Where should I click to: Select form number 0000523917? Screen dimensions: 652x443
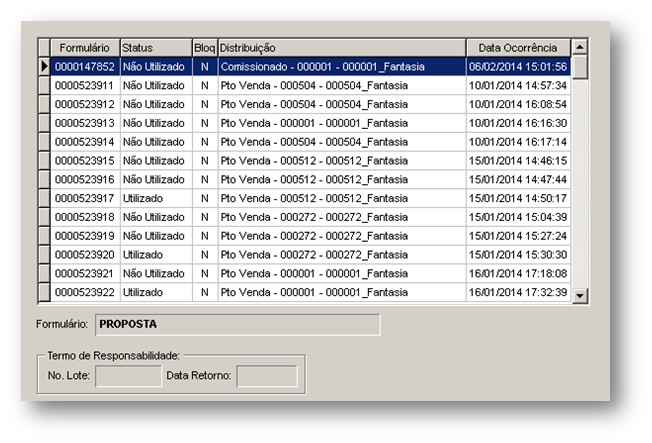(85, 198)
